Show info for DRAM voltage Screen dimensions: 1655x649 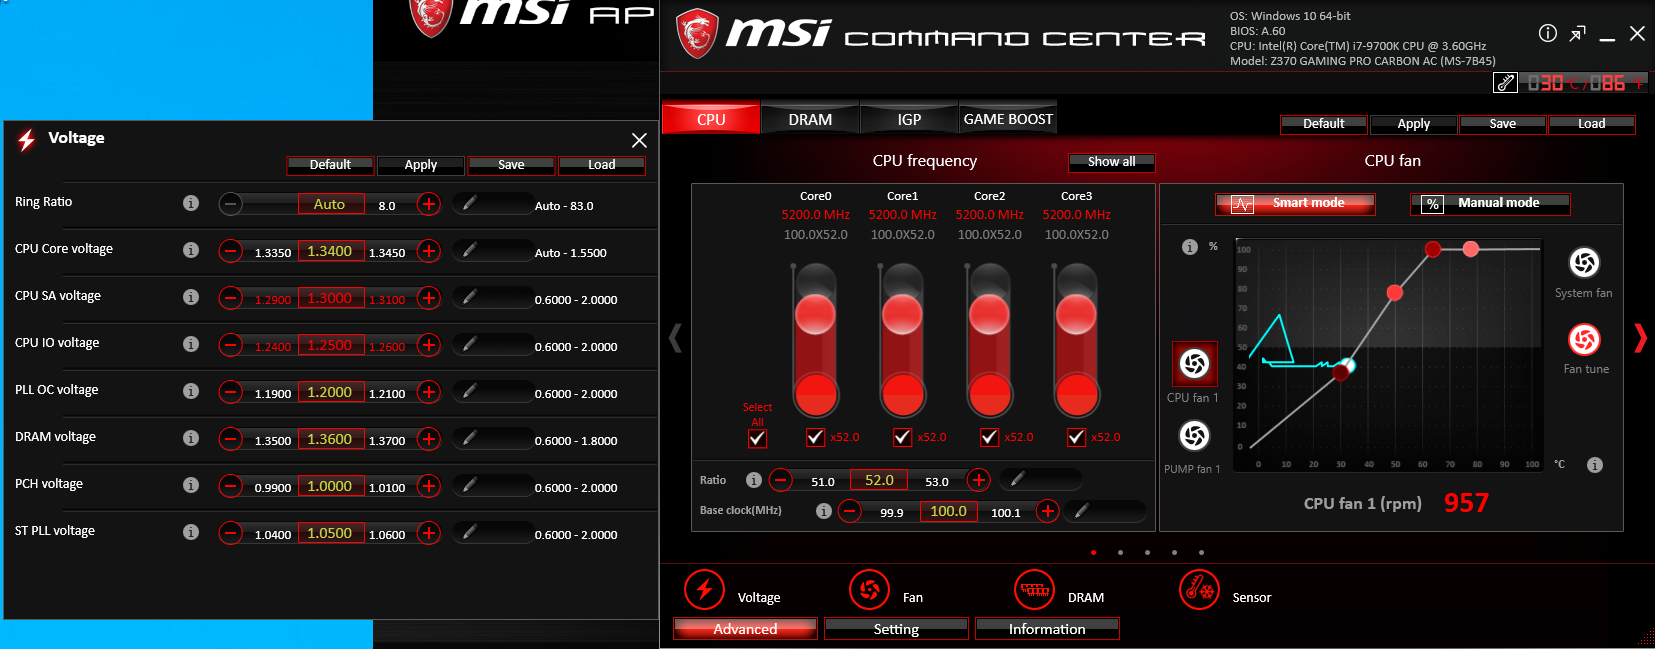[x=191, y=438]
